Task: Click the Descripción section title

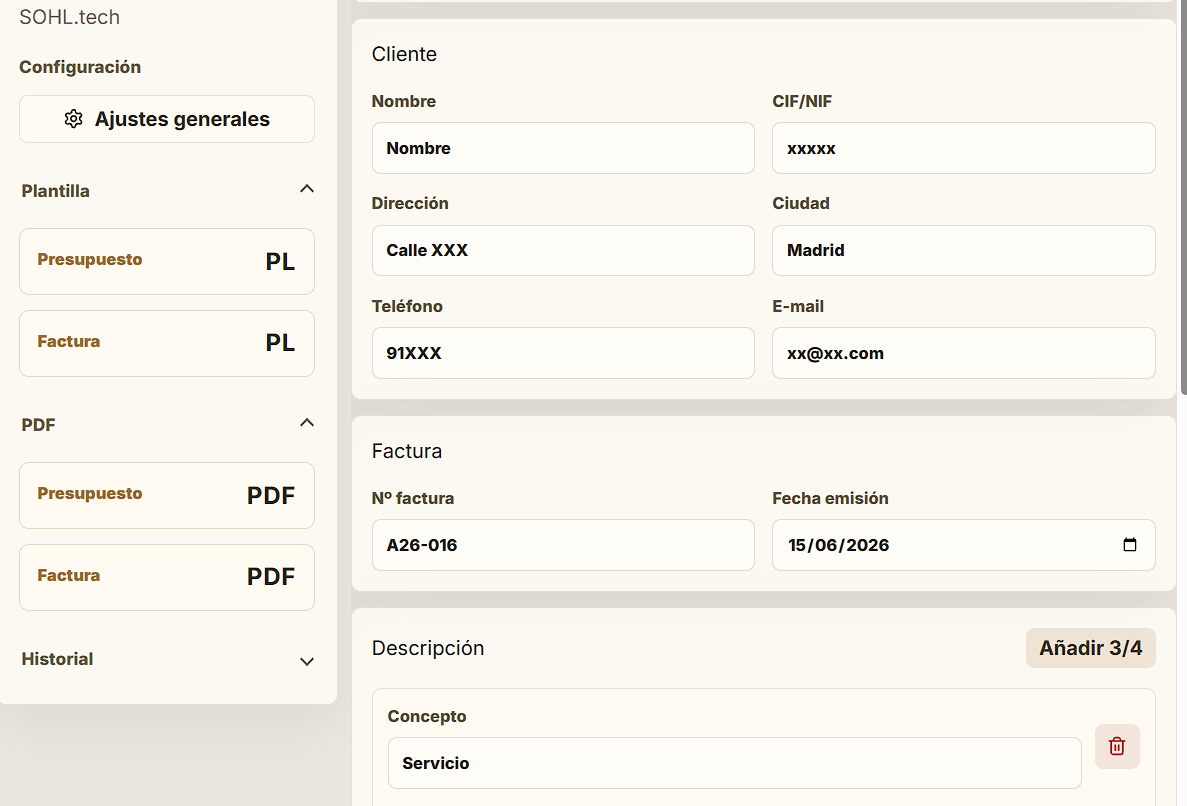Action: 428,649
